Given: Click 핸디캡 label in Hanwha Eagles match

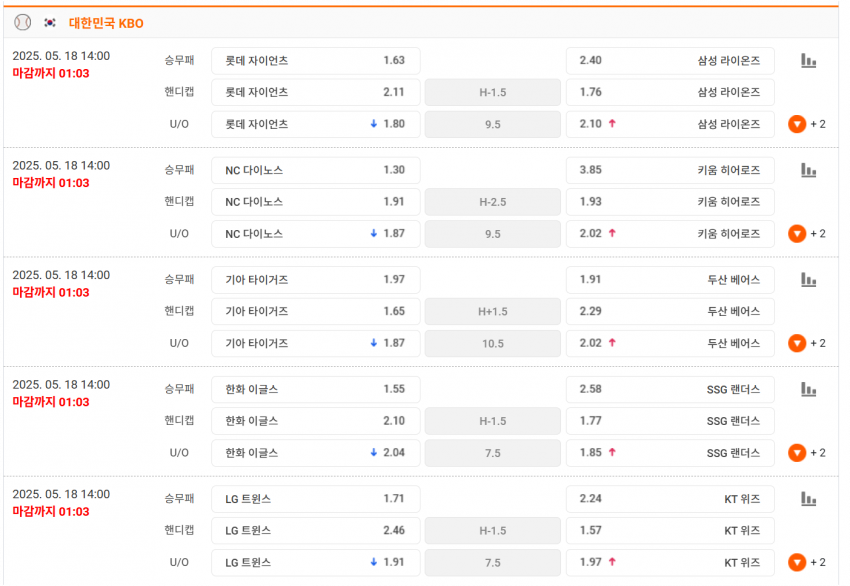Looking at the screenshot, I should pos(179,420).
